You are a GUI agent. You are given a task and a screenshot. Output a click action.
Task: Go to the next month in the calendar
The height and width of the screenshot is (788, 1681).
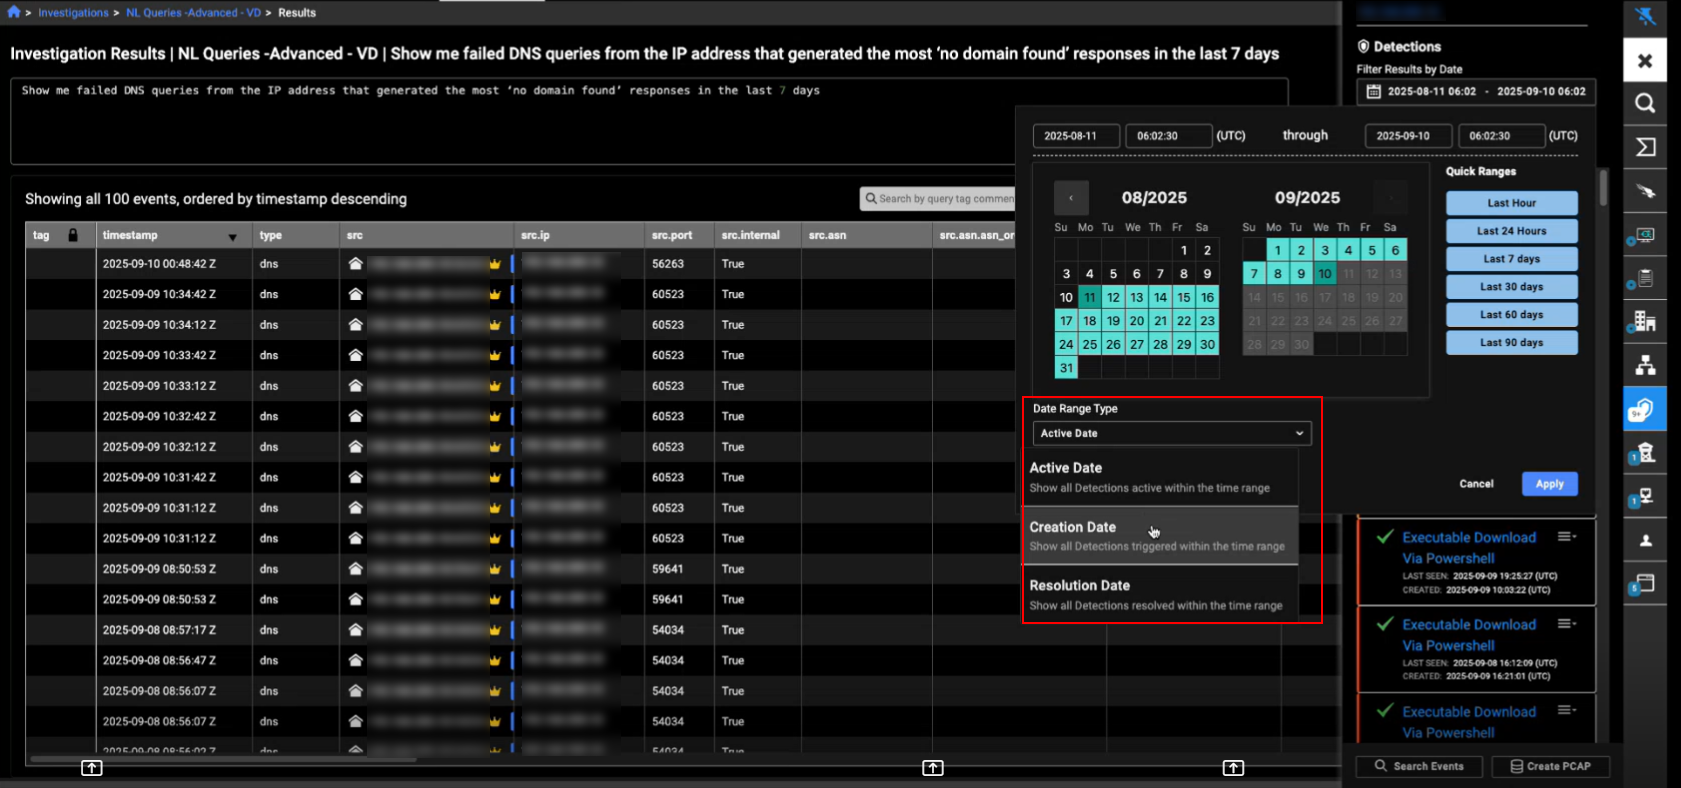tap(1390, 198)
